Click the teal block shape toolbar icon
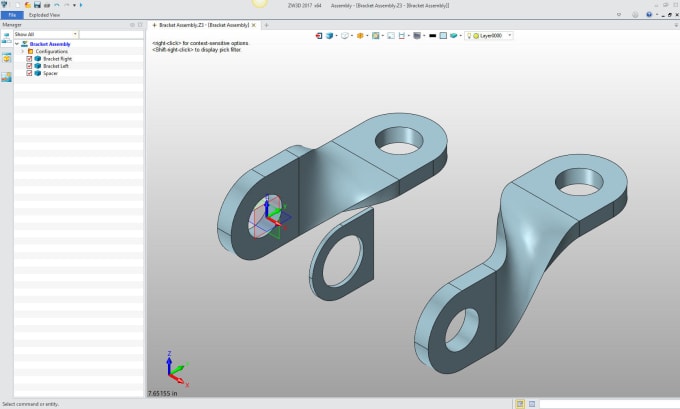The height and width of the screenshot is (409, 680). pos(454,36)
